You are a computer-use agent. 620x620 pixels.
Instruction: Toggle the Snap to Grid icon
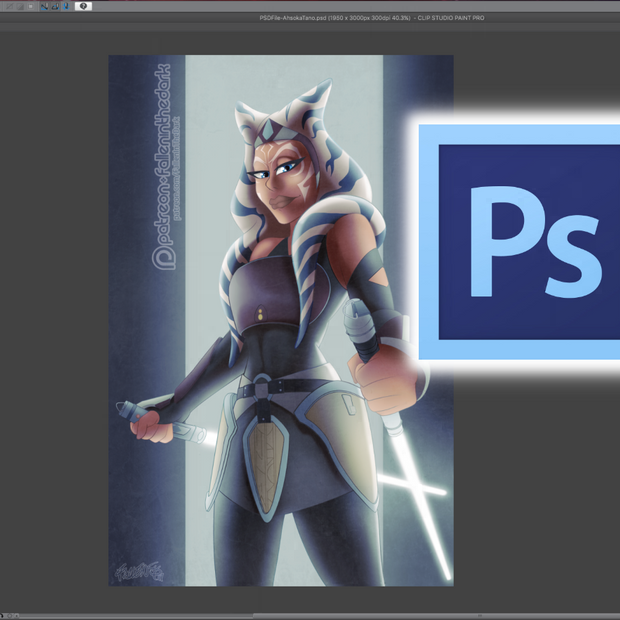click(x=66, y=6)
